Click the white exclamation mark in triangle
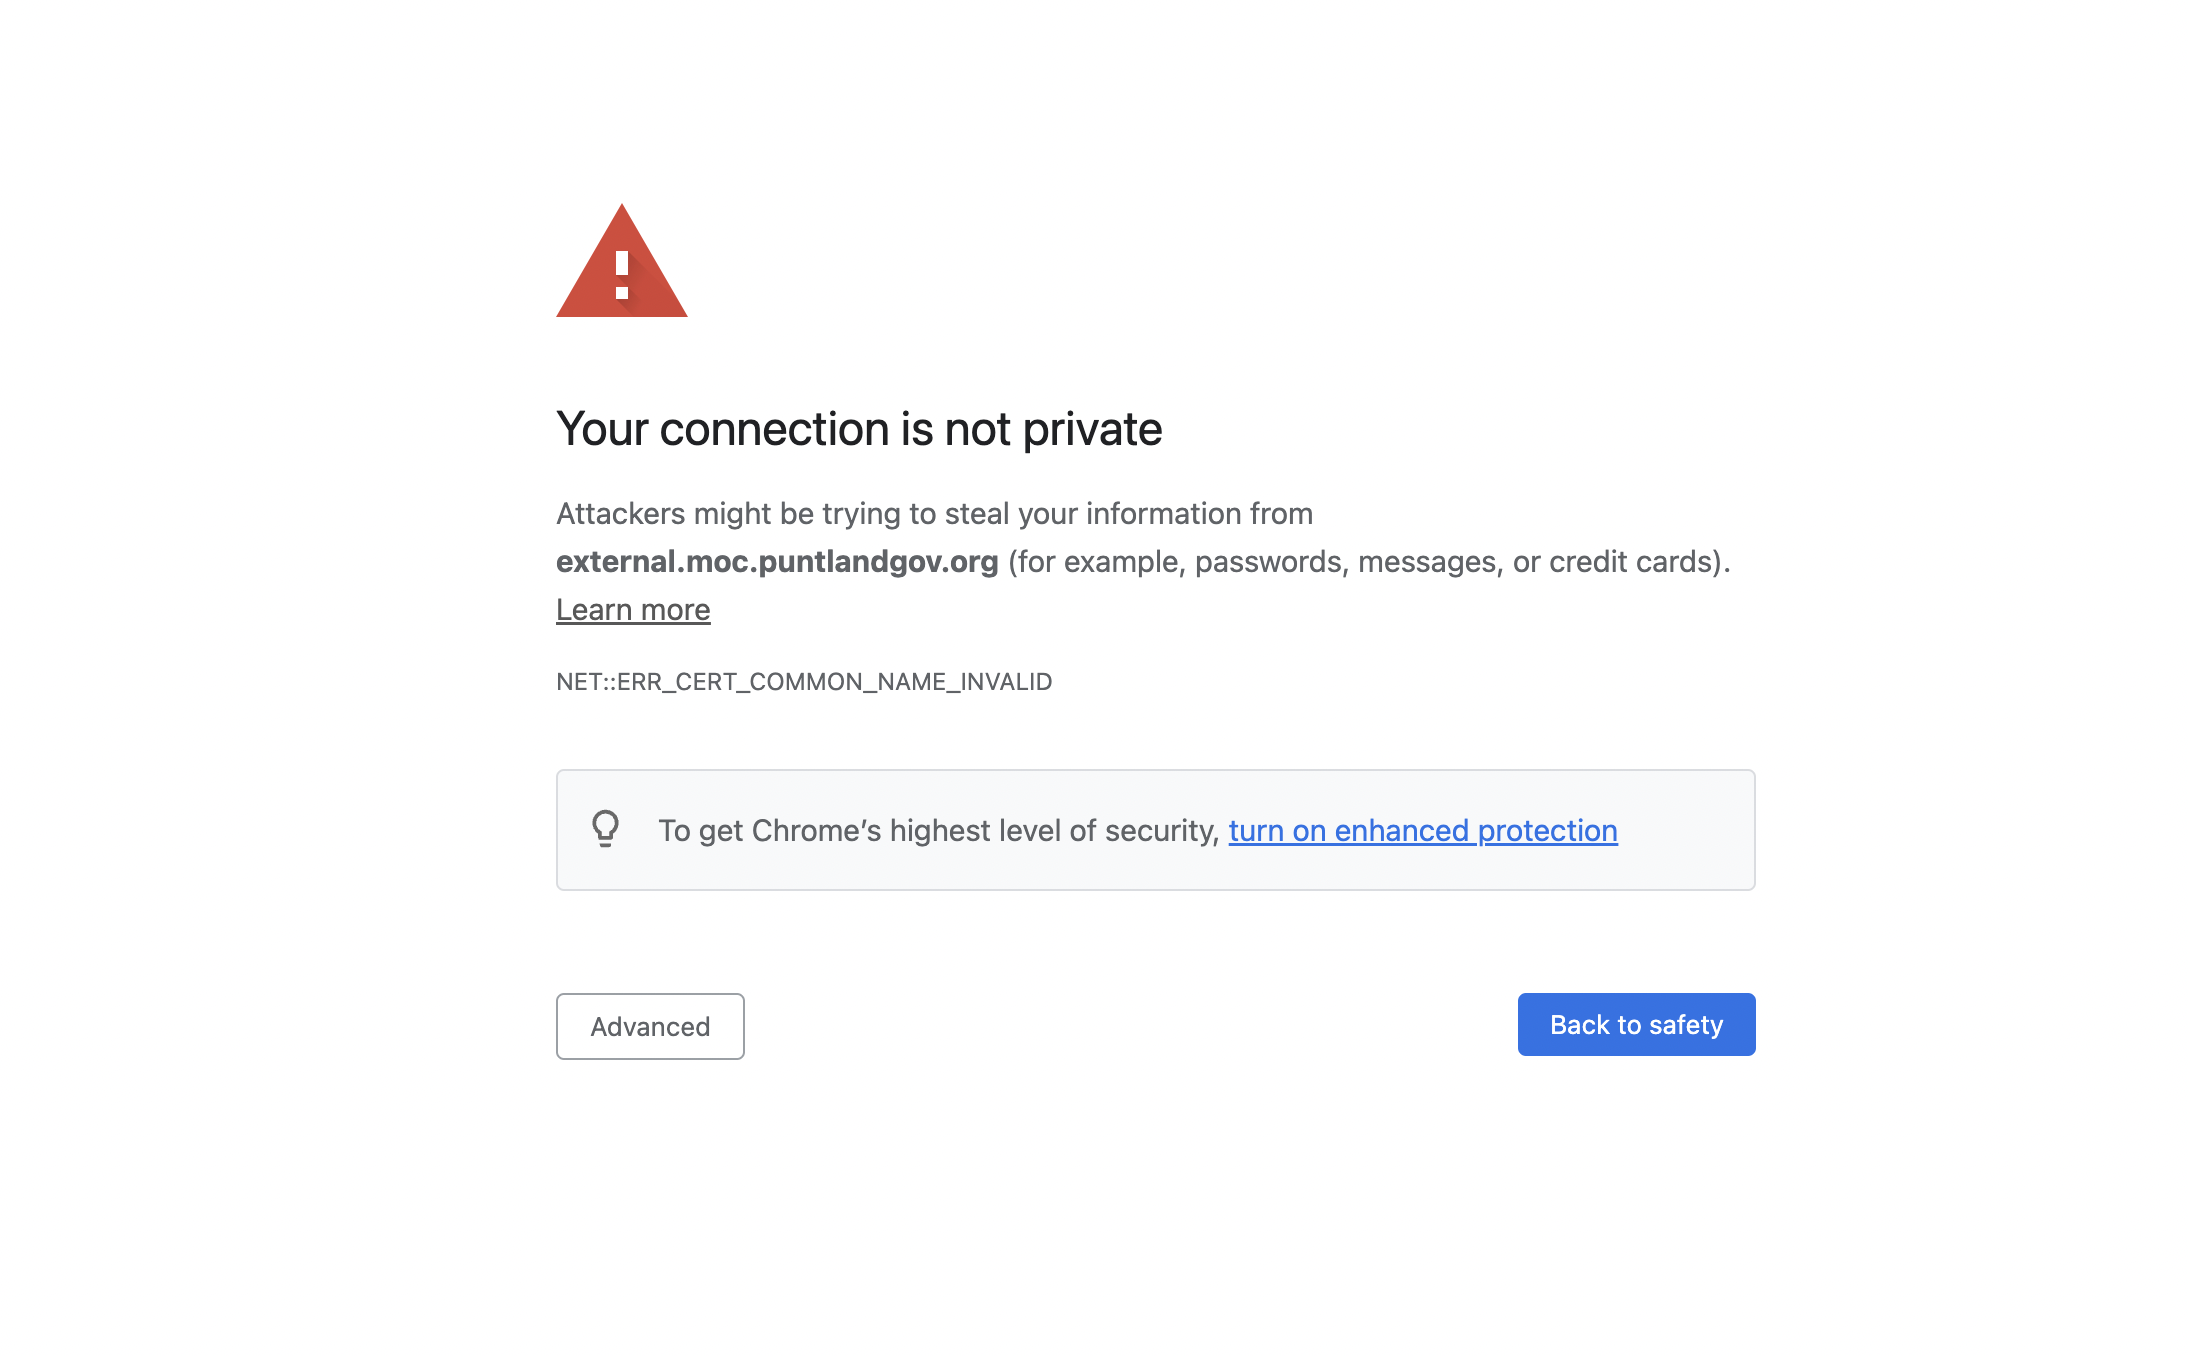This screenshot has height=1356, width=2188. click(x=622, y=275)
